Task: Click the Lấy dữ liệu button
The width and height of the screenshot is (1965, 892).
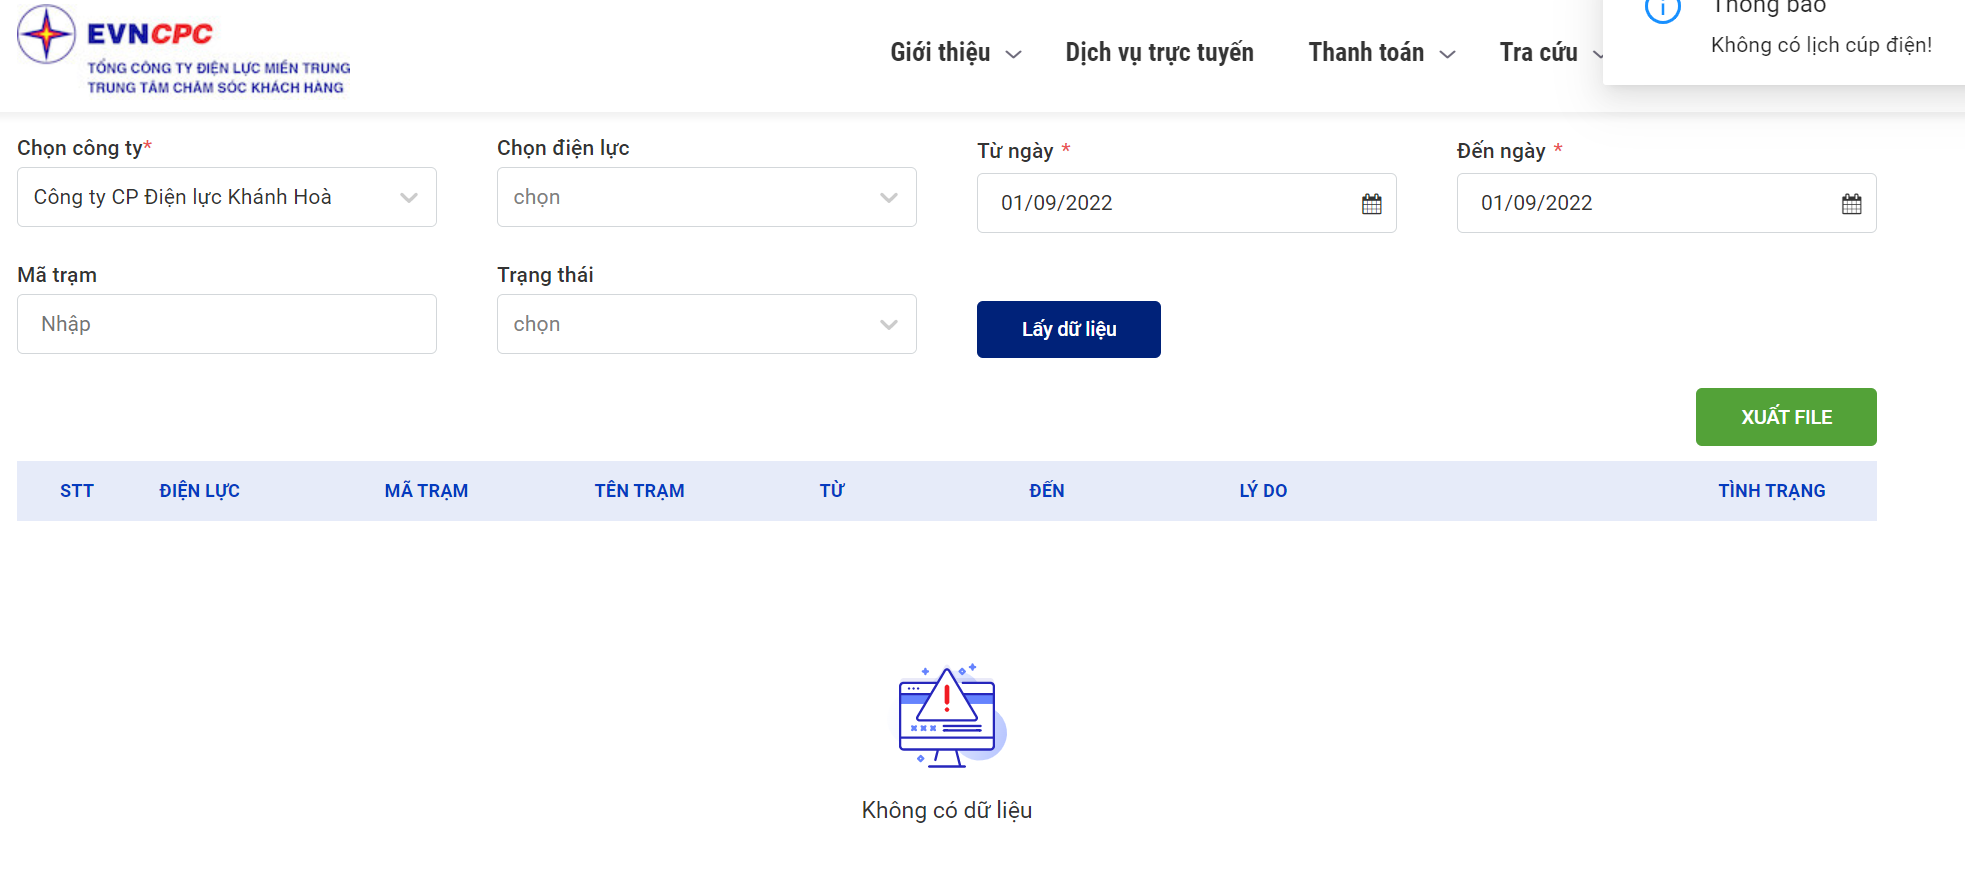Action: point(1068,329)
